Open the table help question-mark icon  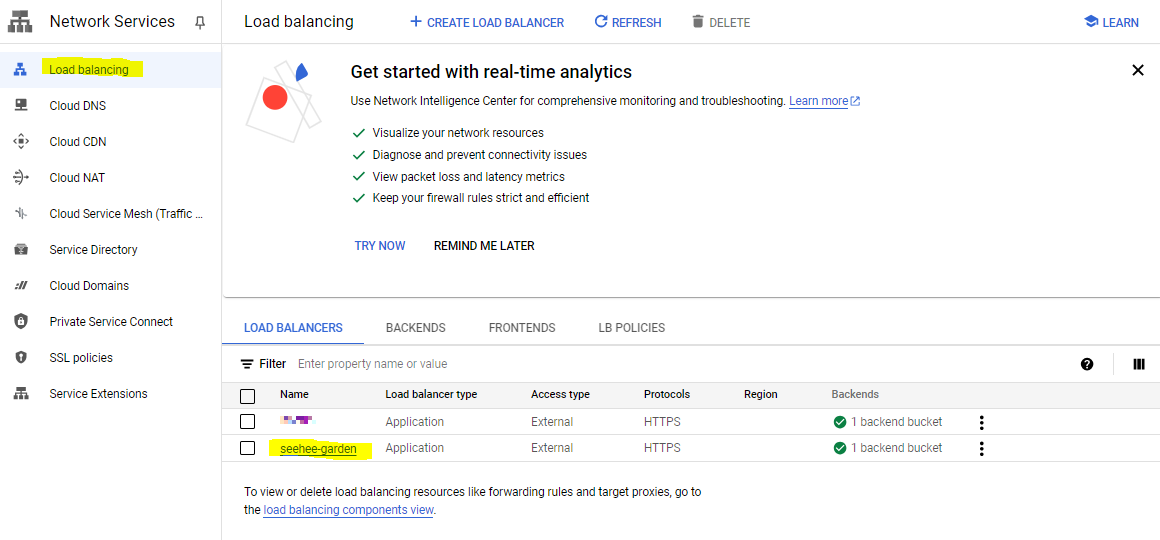tap(1087, 364)
